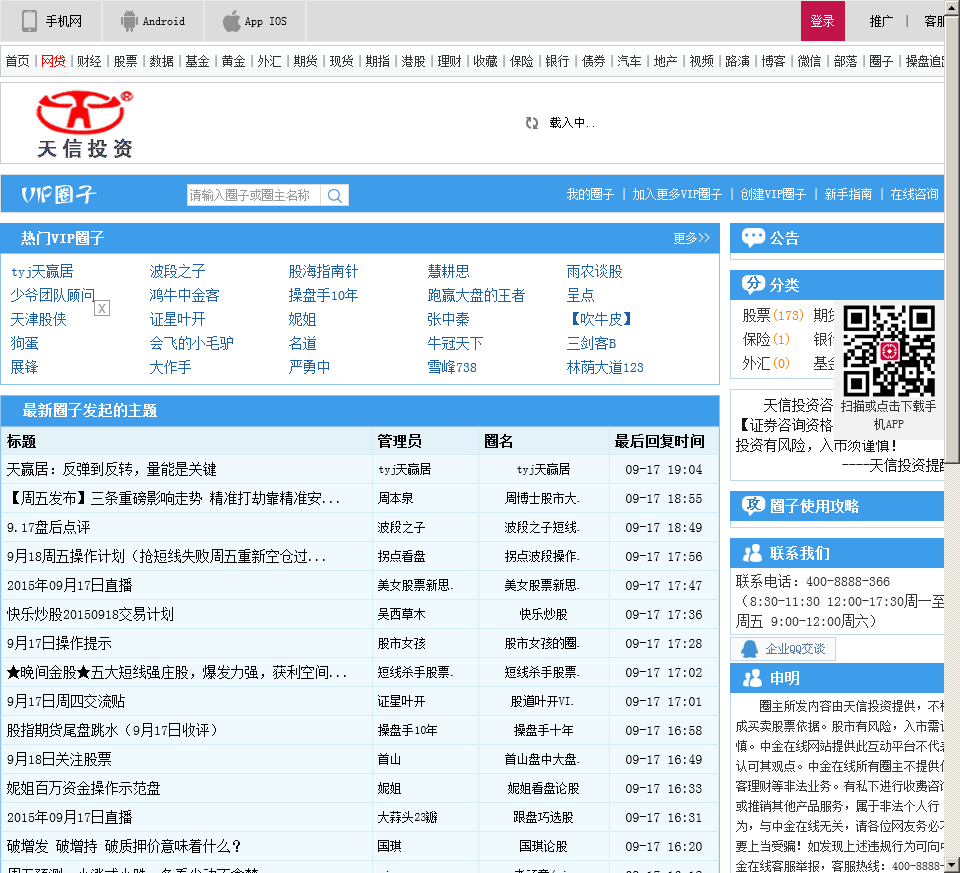Image resolution: width=960 pixels, height=873 pixels.
Task: Select the 股票 (173) category
Action: pyautogui.click(x=772, y=315)
